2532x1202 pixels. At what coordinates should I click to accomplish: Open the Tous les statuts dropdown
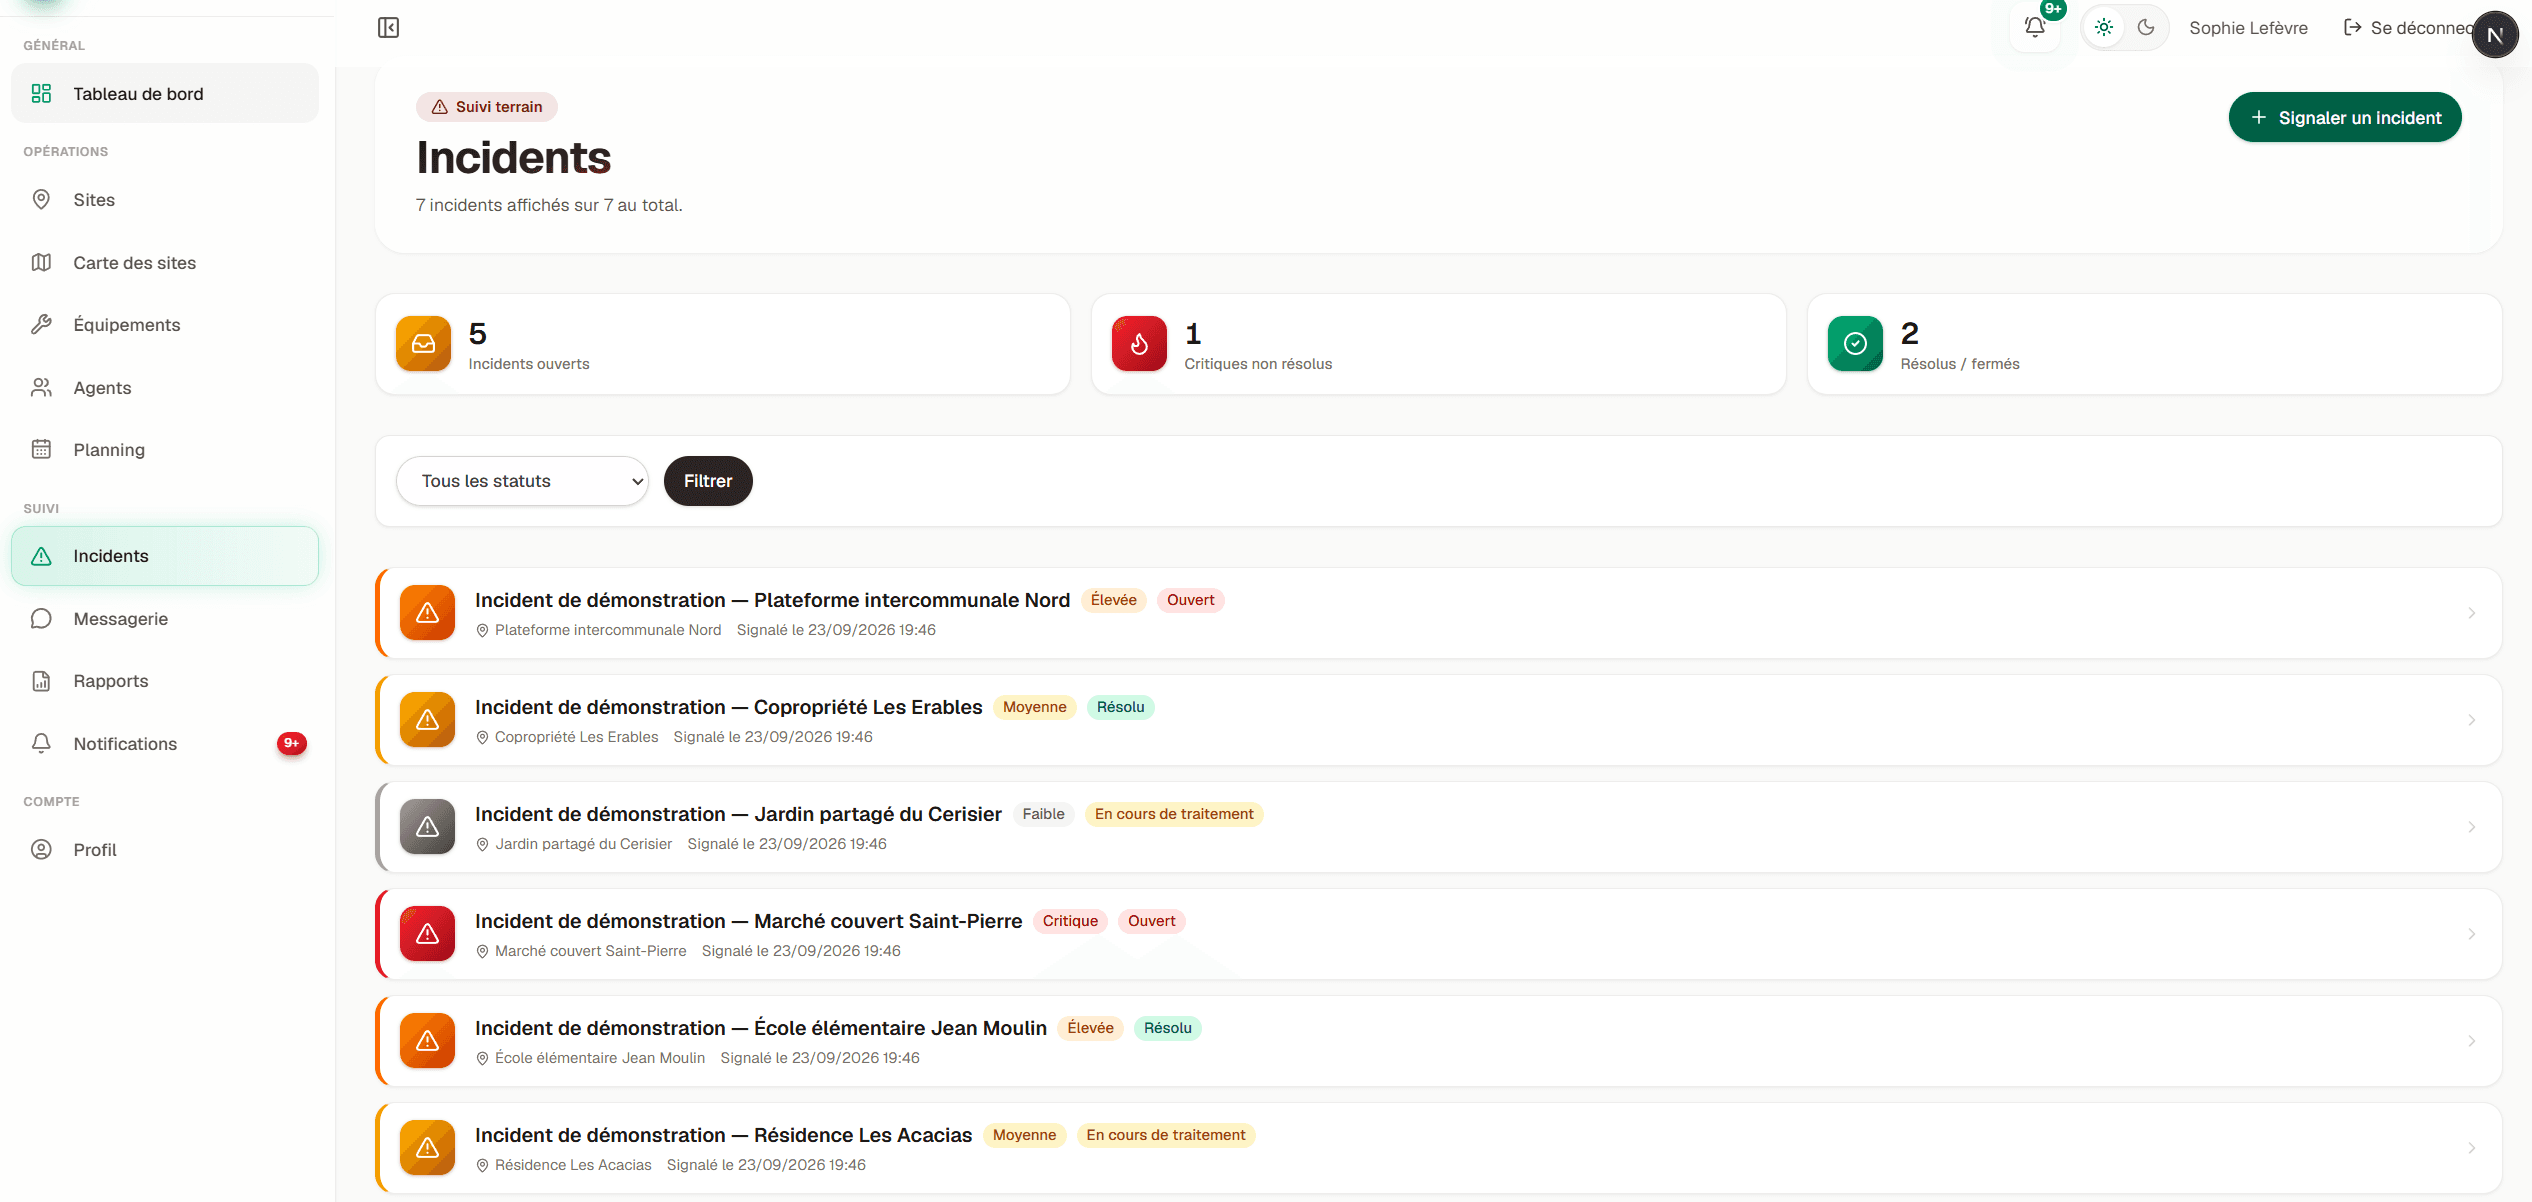(x=522, y=481)
